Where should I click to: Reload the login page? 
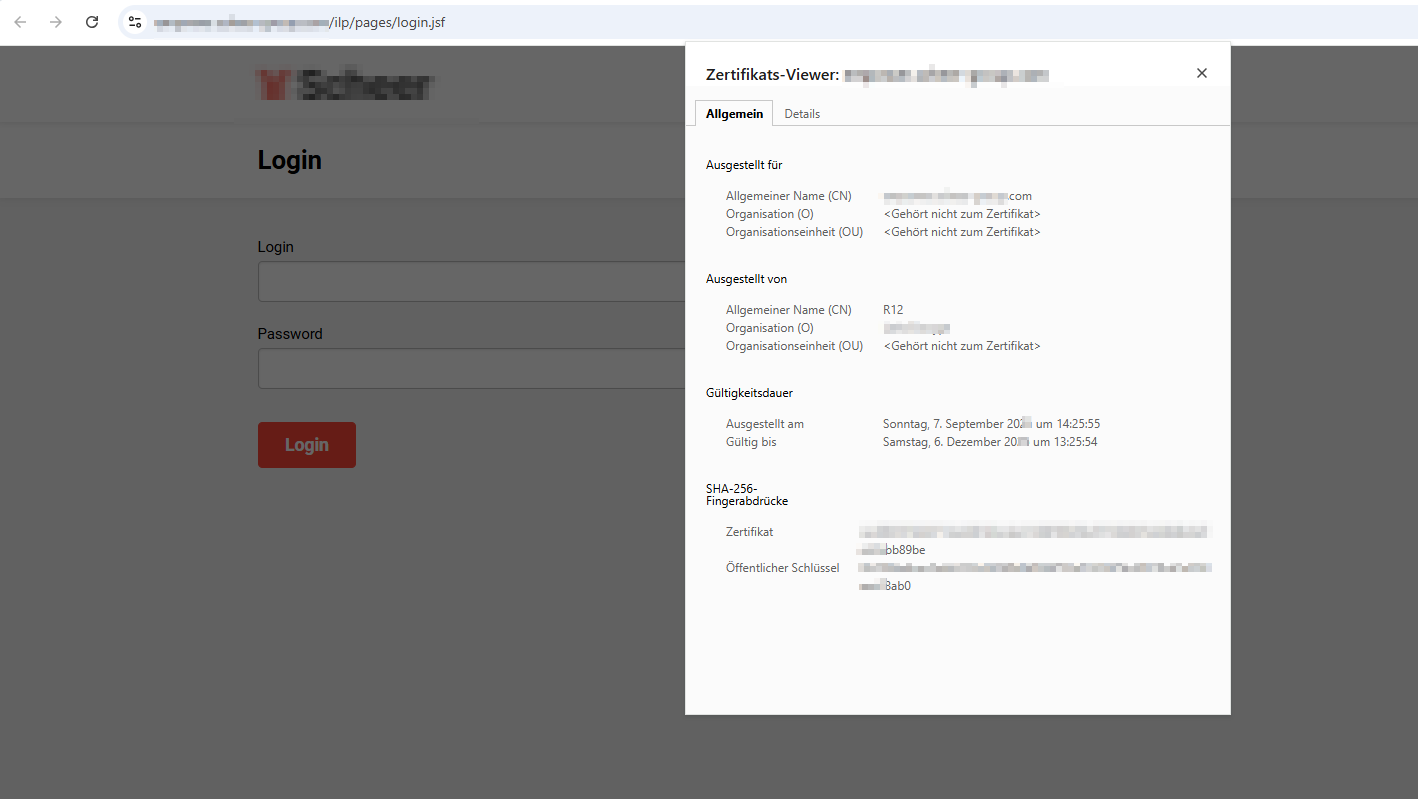pos(92,22)
